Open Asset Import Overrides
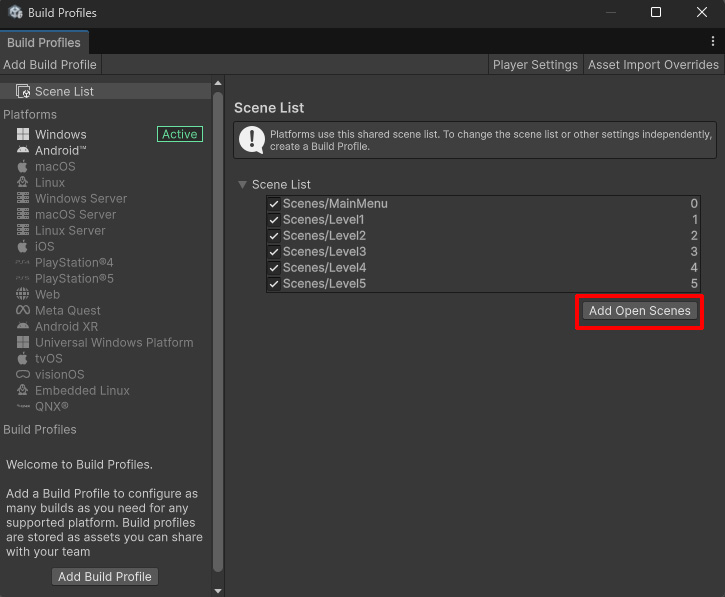This screenshot has height=597, width=725. click(653, 65)
